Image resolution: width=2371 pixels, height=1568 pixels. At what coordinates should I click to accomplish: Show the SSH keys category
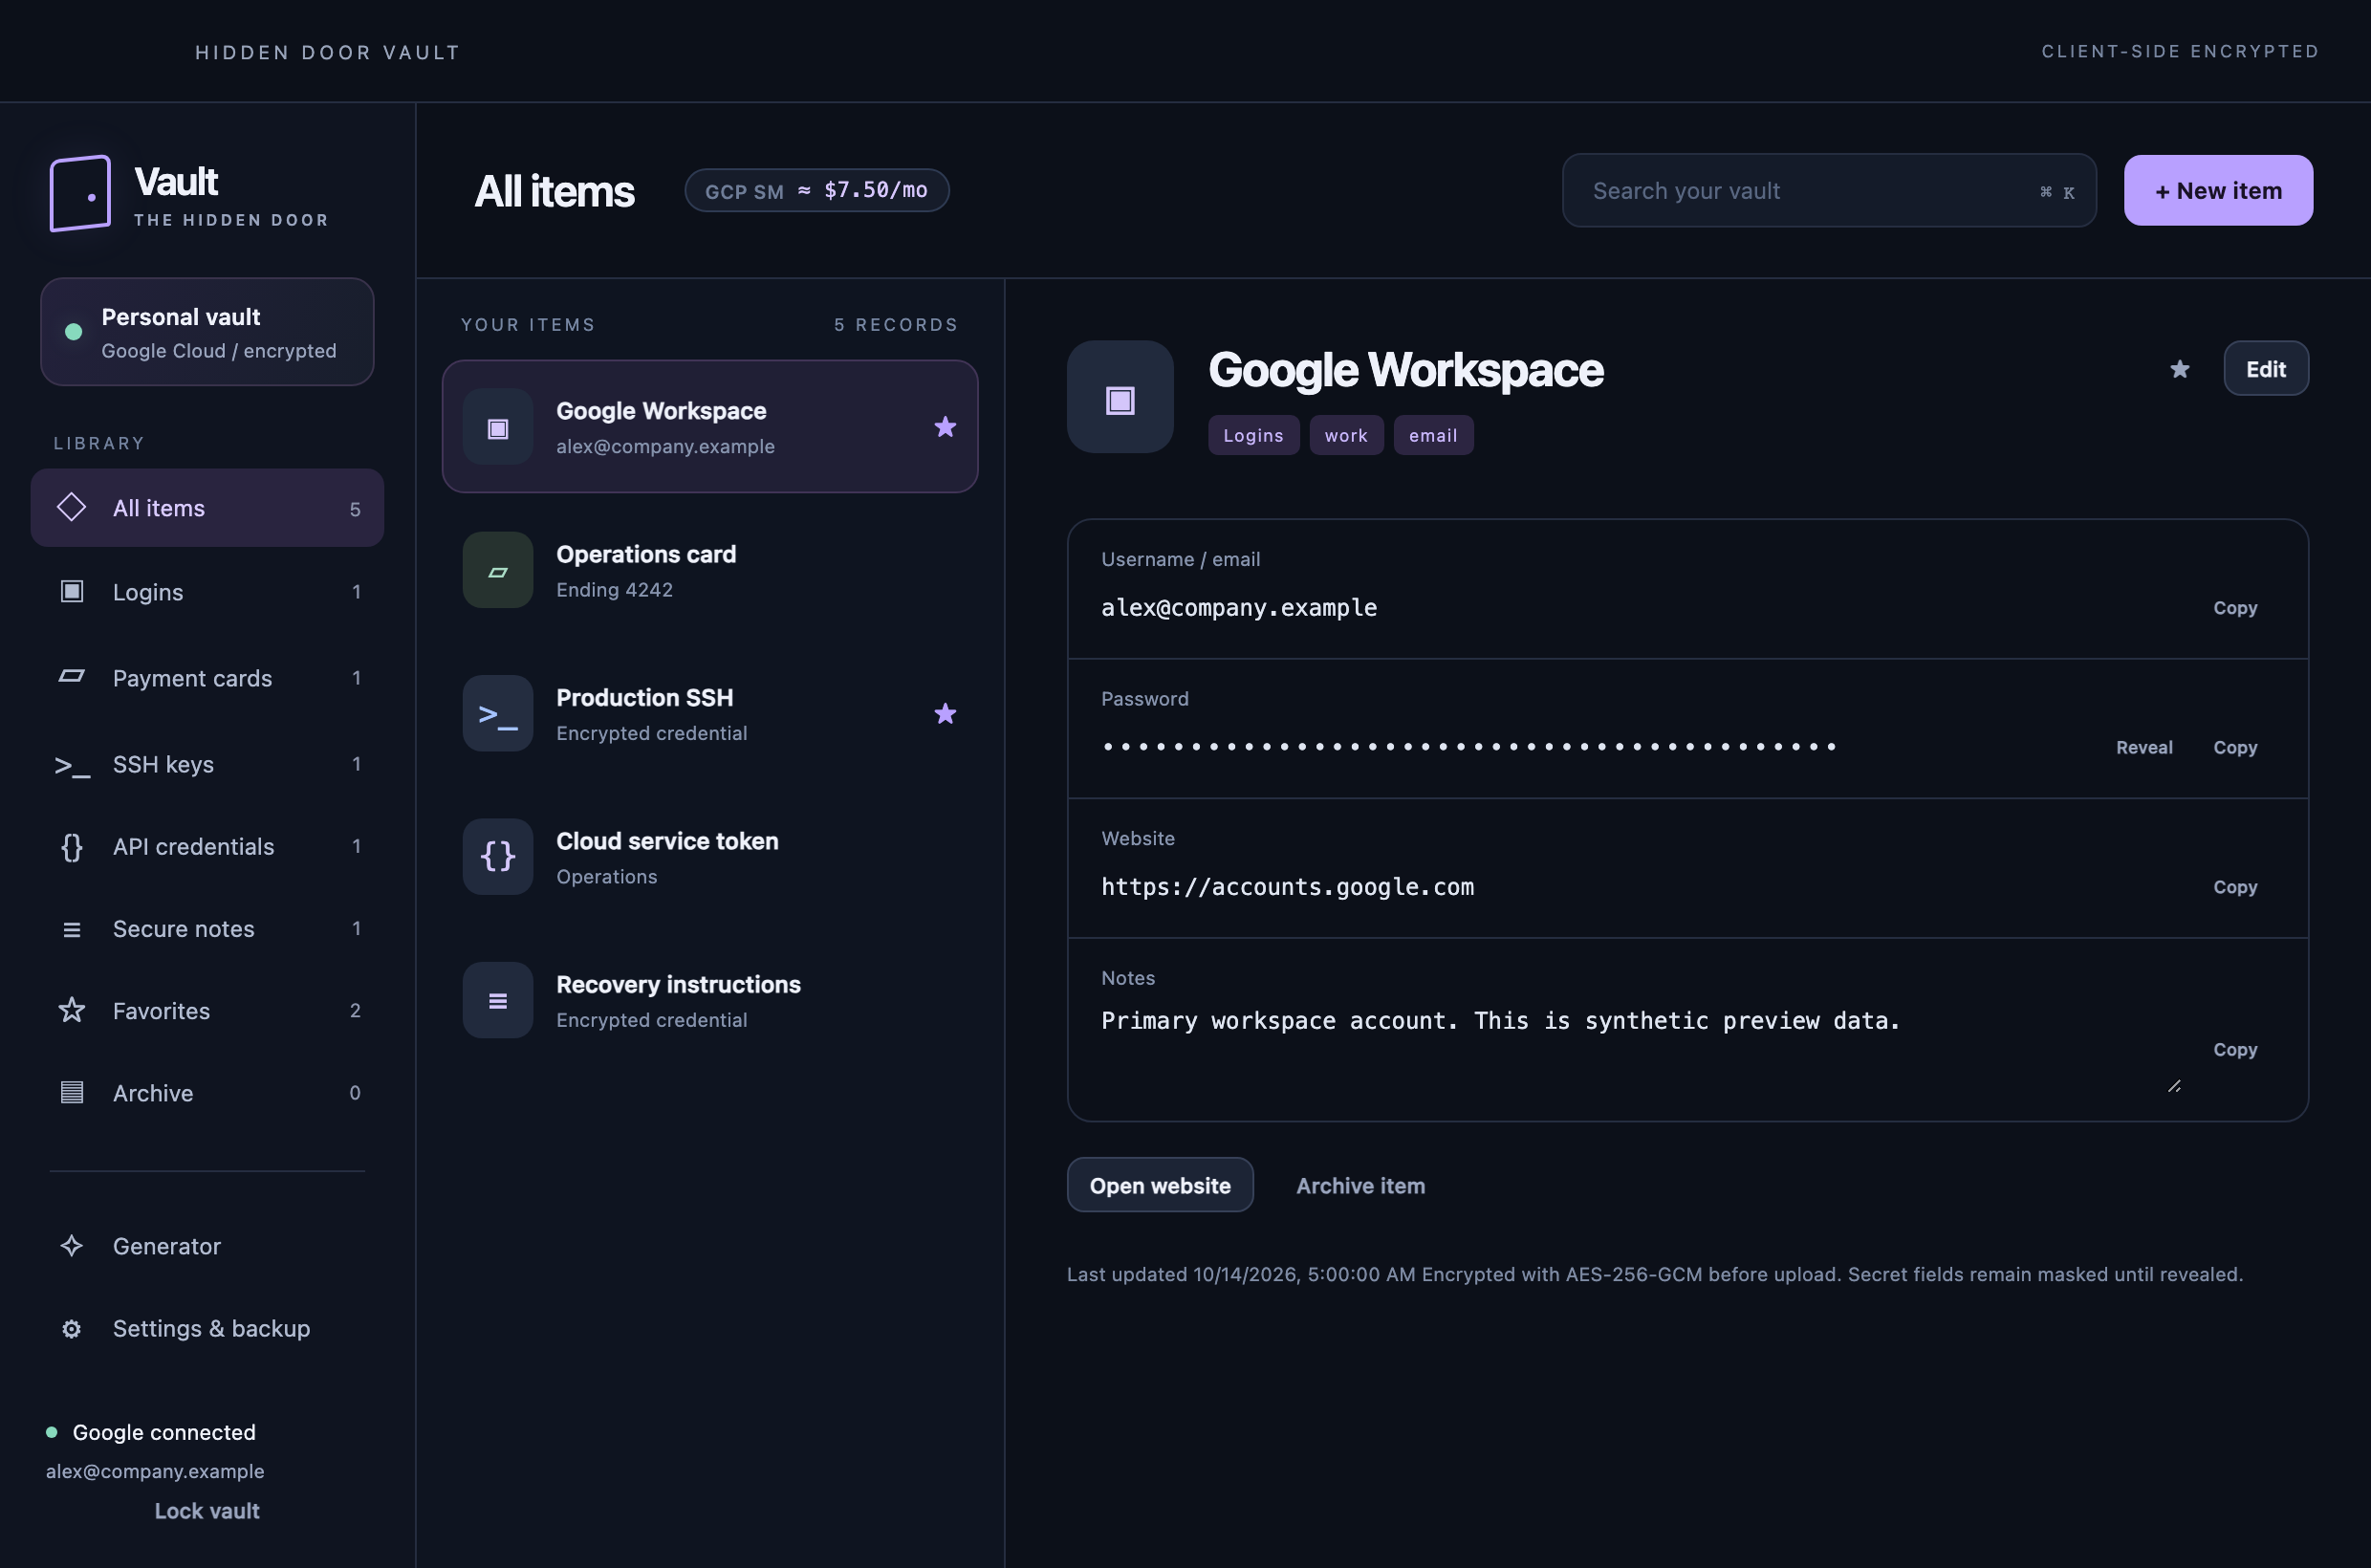(x=207, y=764)
